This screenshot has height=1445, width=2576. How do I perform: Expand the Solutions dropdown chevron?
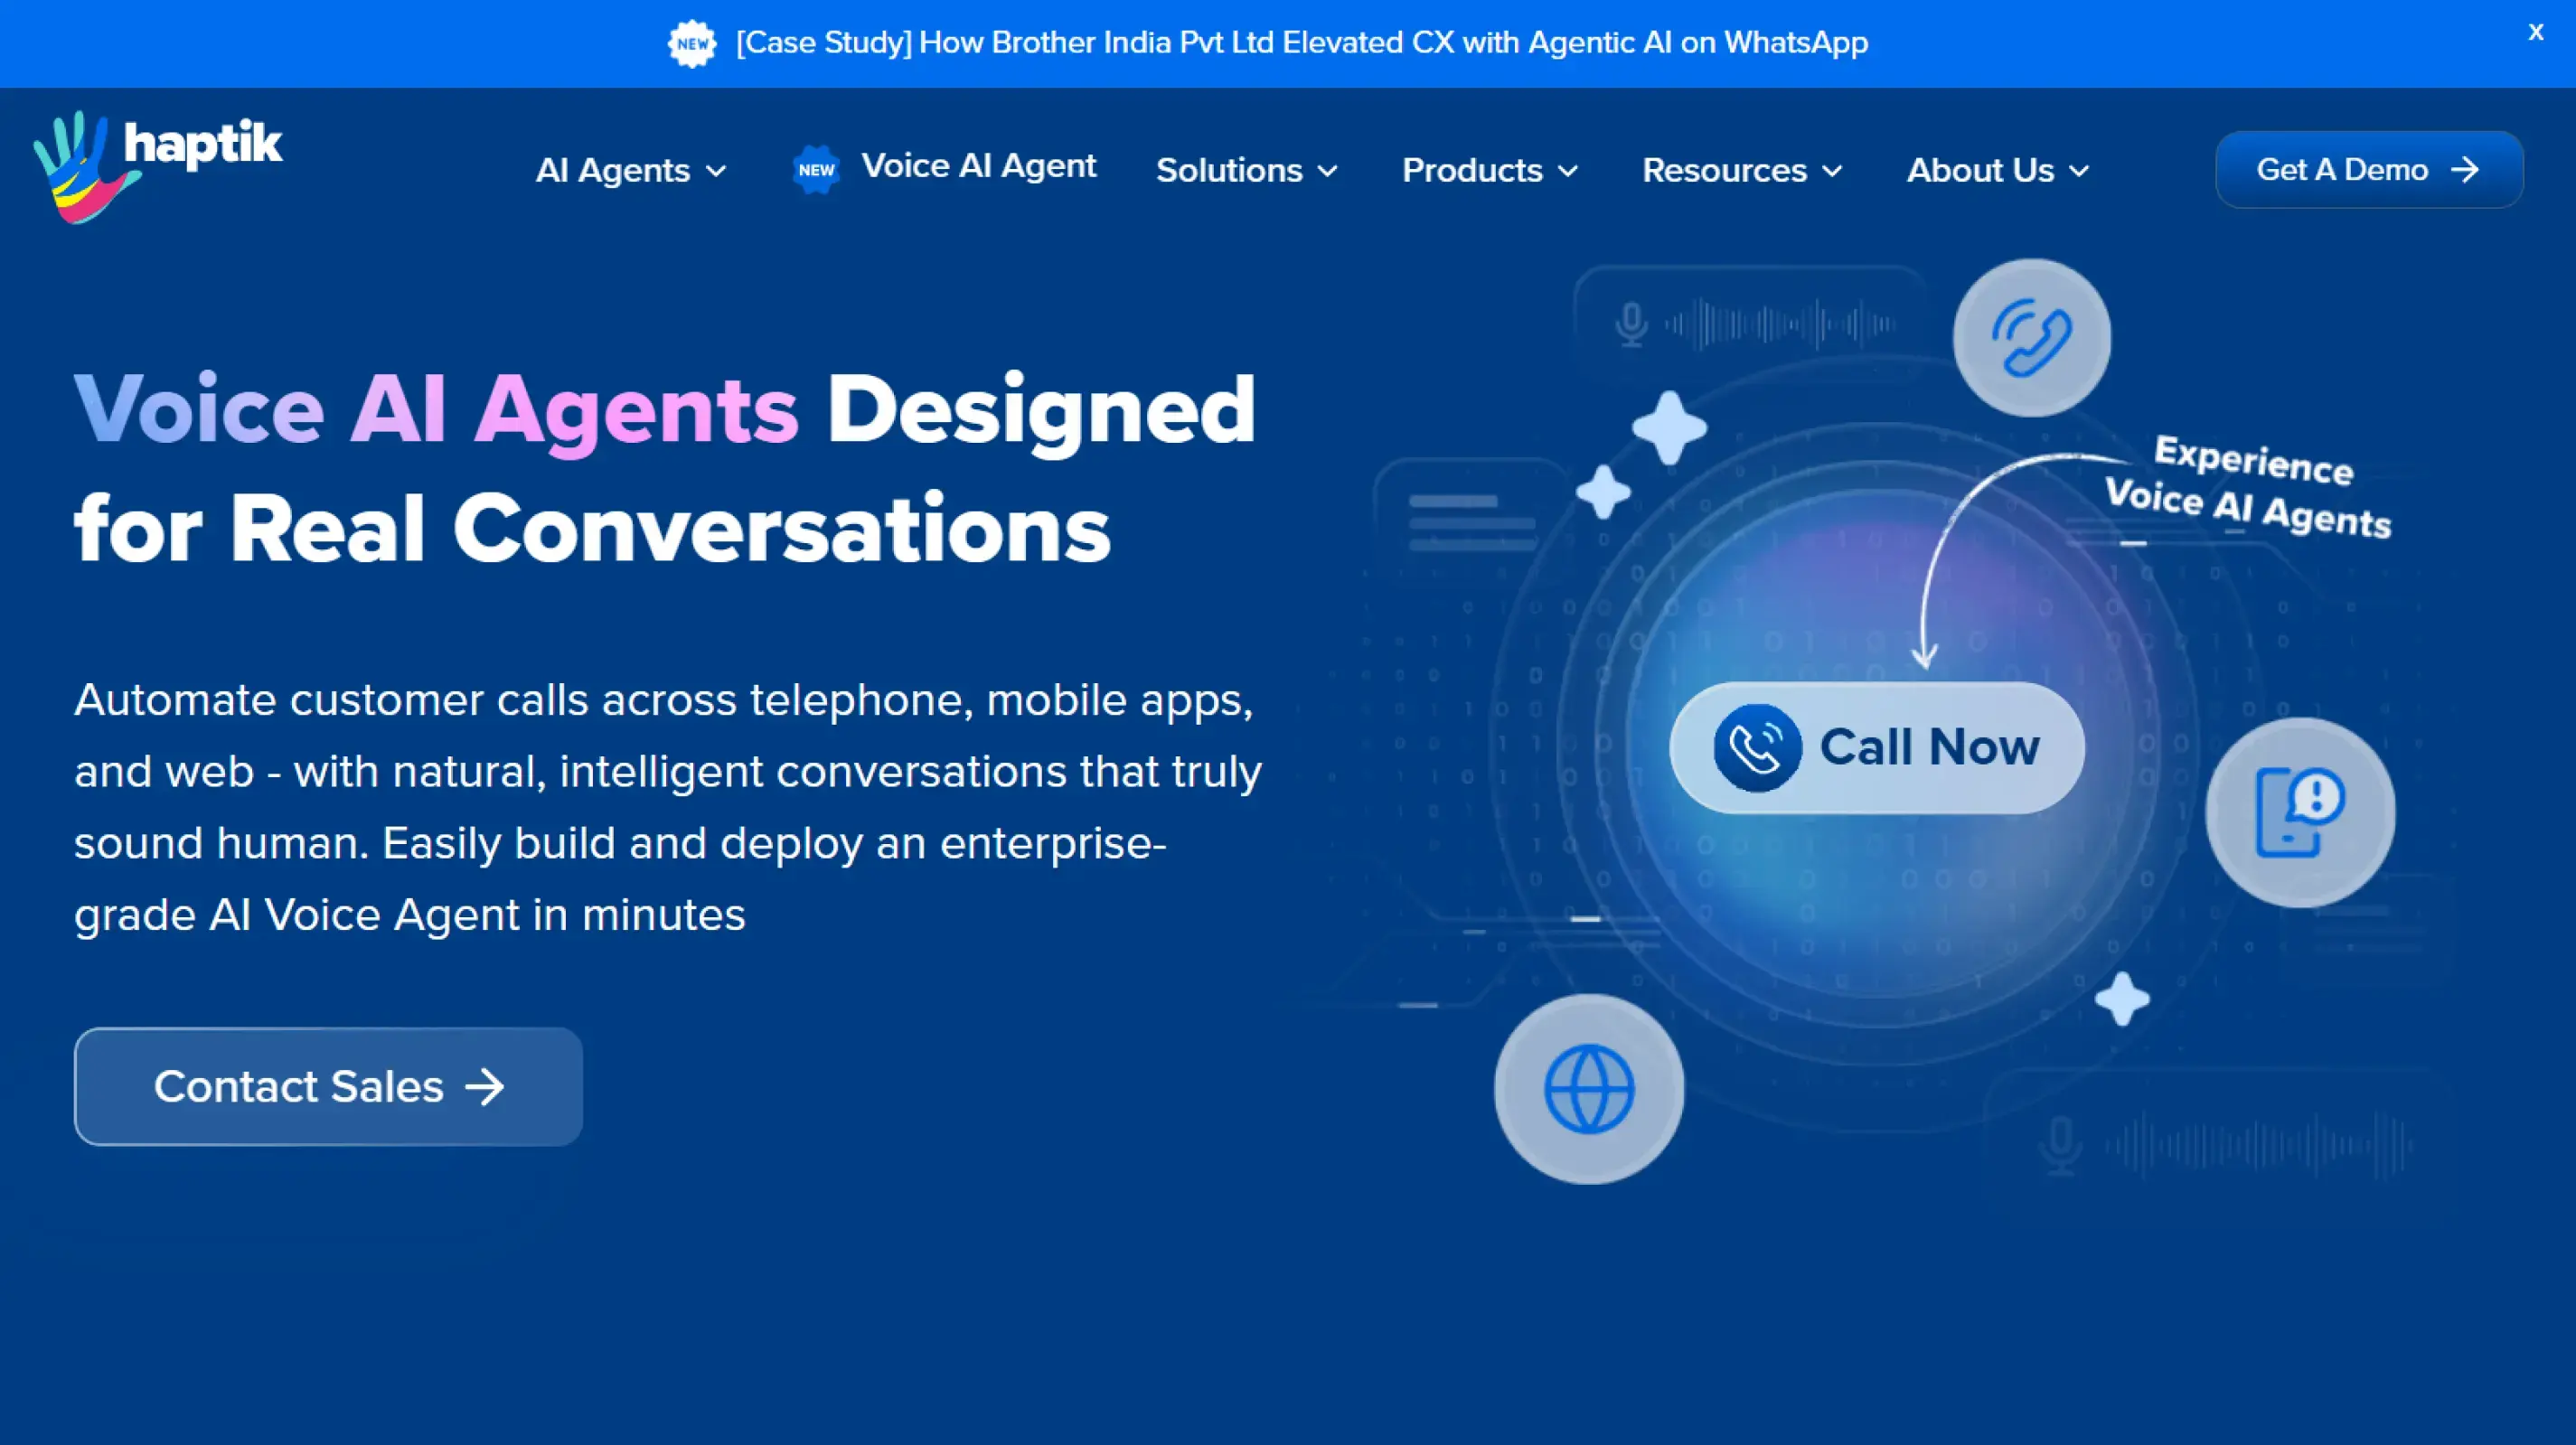(1327, 171)
